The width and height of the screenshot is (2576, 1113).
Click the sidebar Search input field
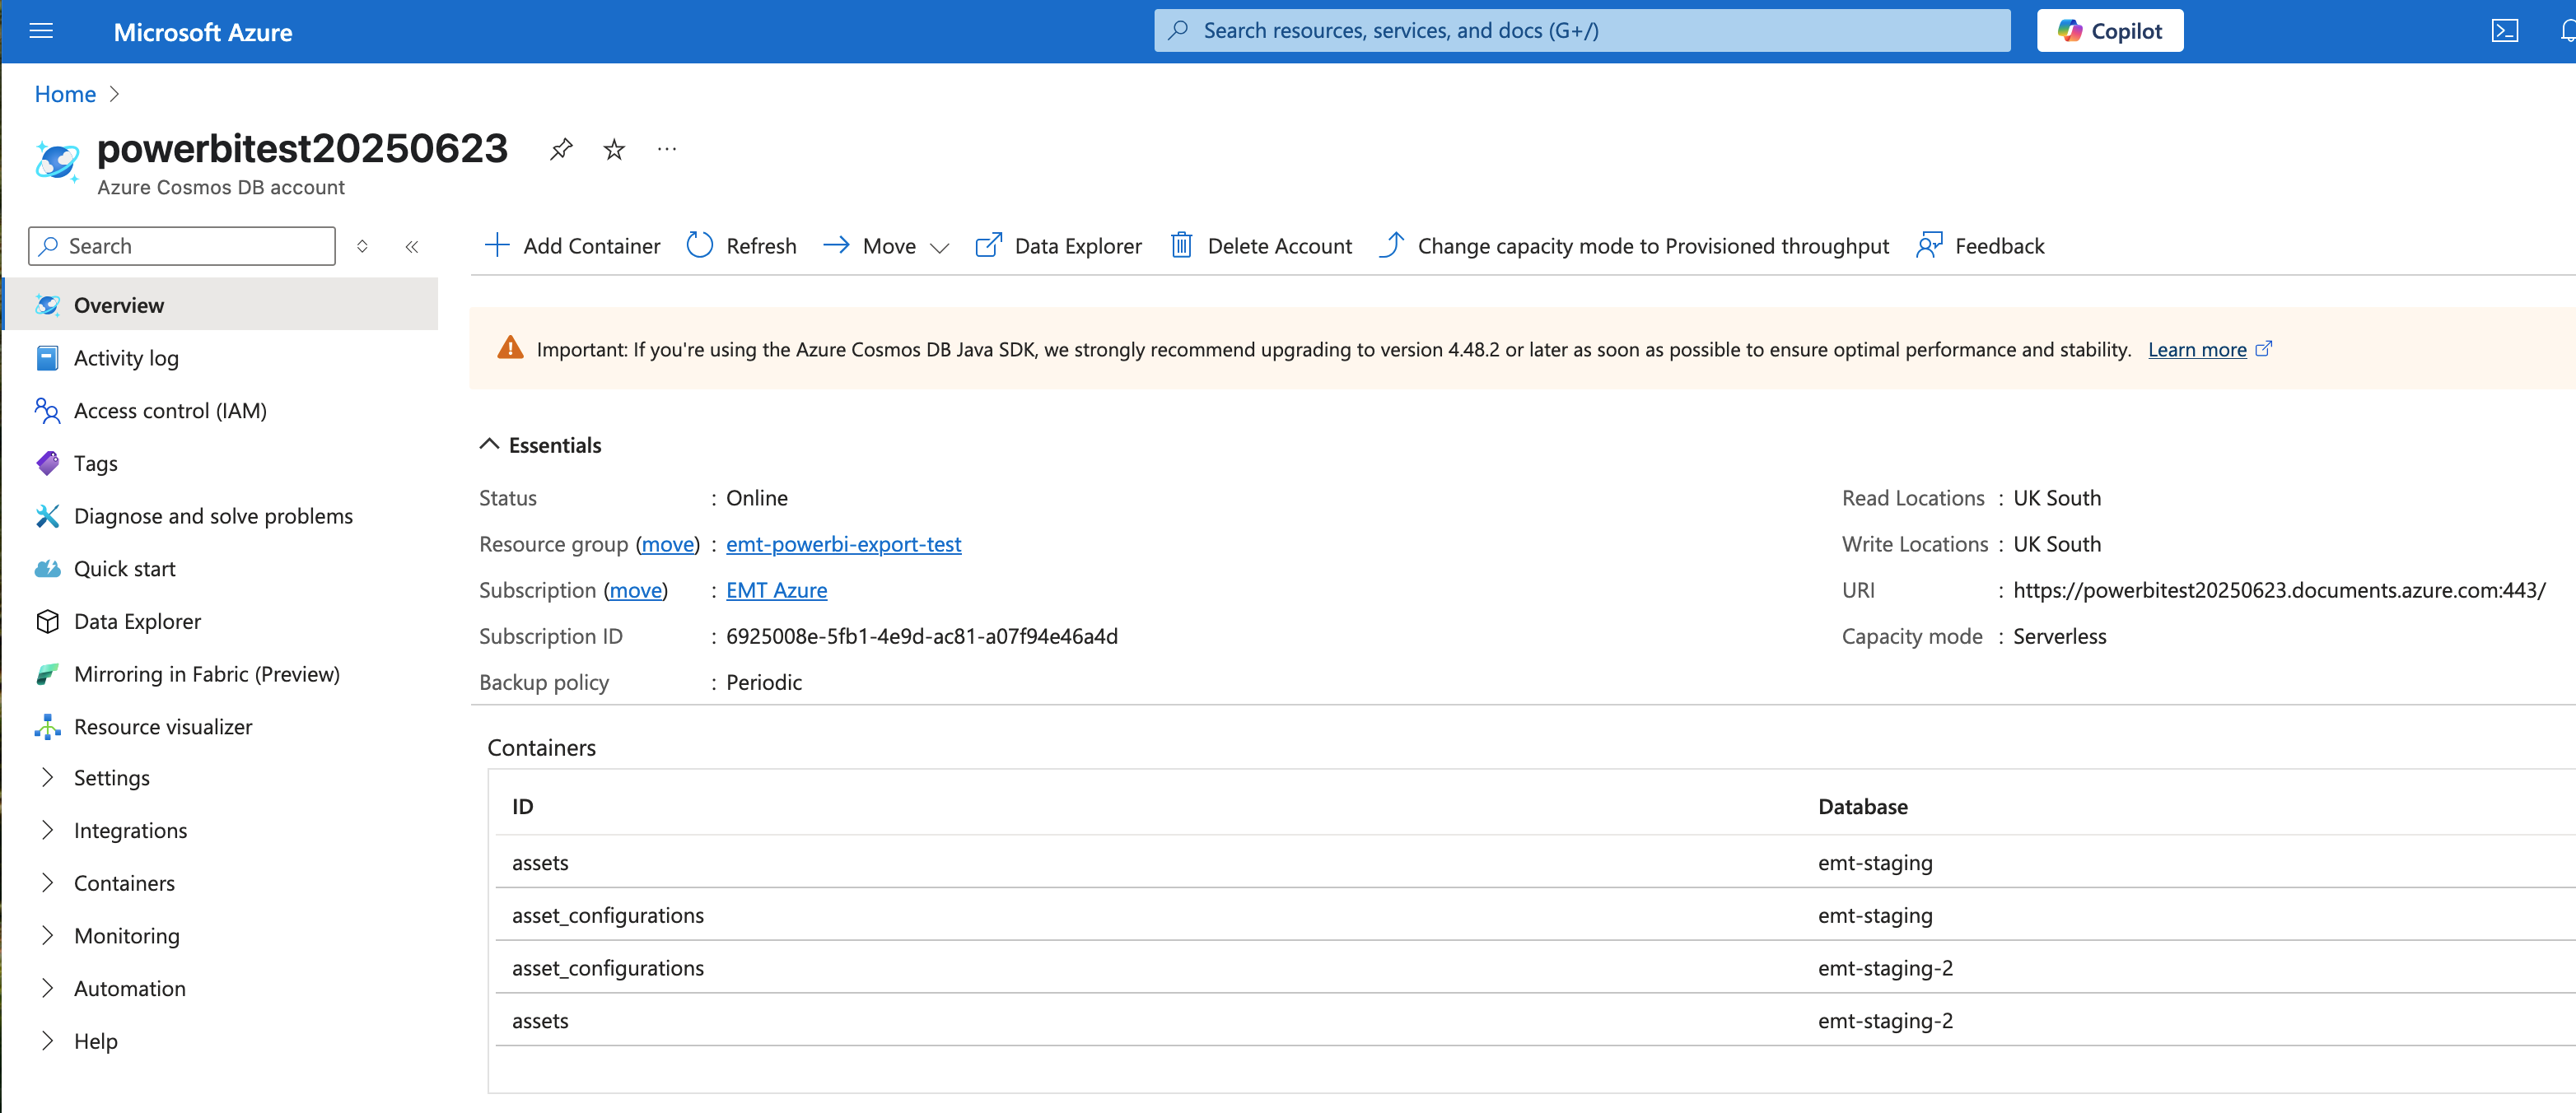click(182, 246)
